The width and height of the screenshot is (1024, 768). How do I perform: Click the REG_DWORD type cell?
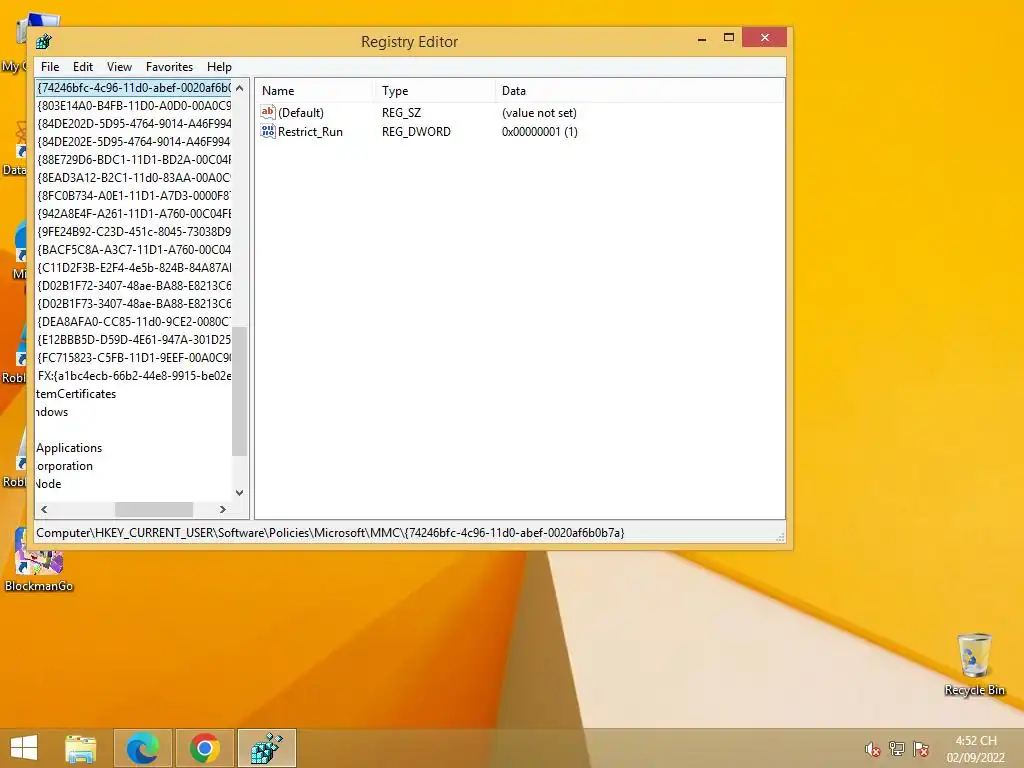click(x=416, y=131)
